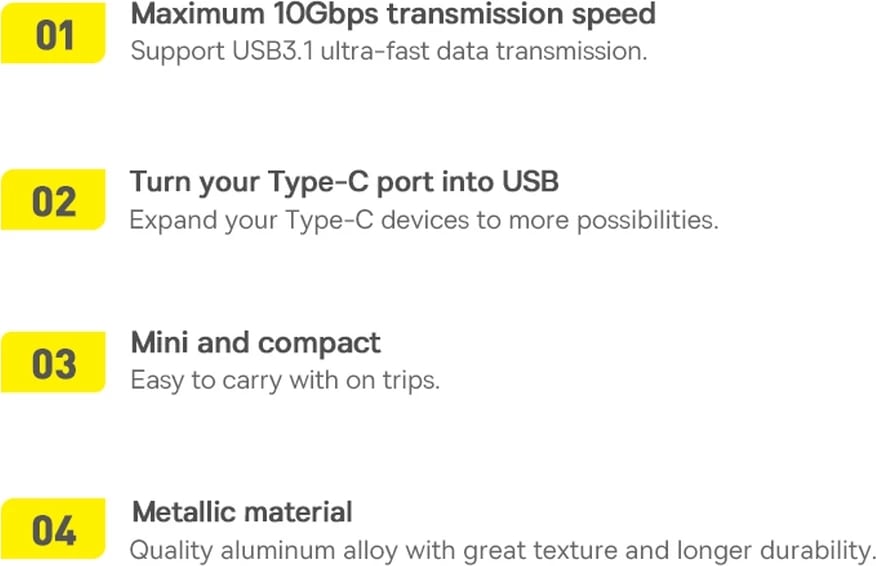Select the "Metallic material" heading
The width and height of the screenshot is (876, 566).
tap(242, 512)
